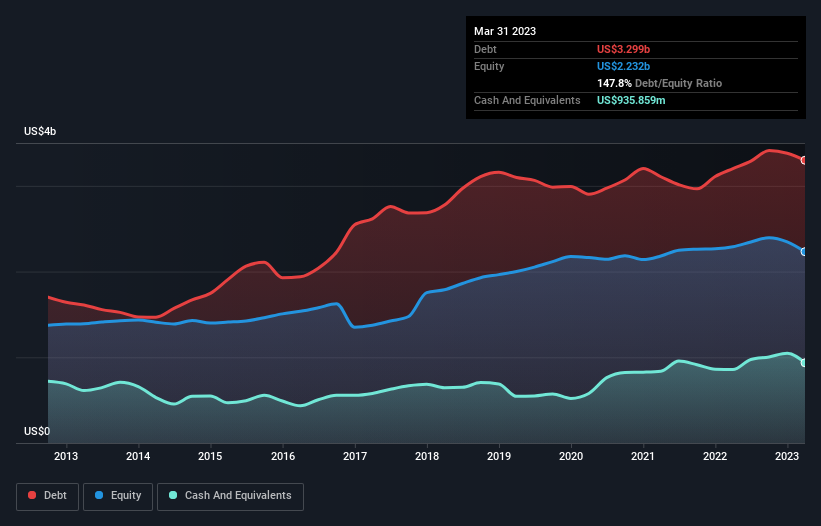Image resolution: width=821 pixels, height=526 pixels.
Task: Click the blue Equity endpoint marker
Action: 804,252
